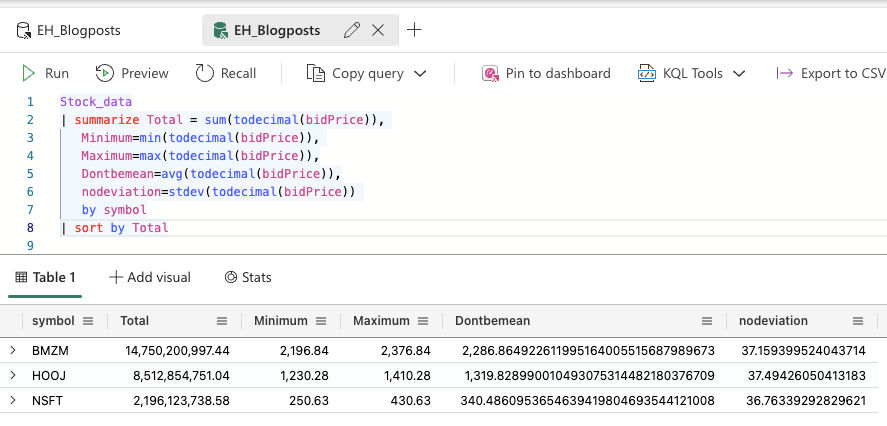This screenshot has width=887, height=426.
Task: Select the Table 1 tab
Action: click(46, 277)
